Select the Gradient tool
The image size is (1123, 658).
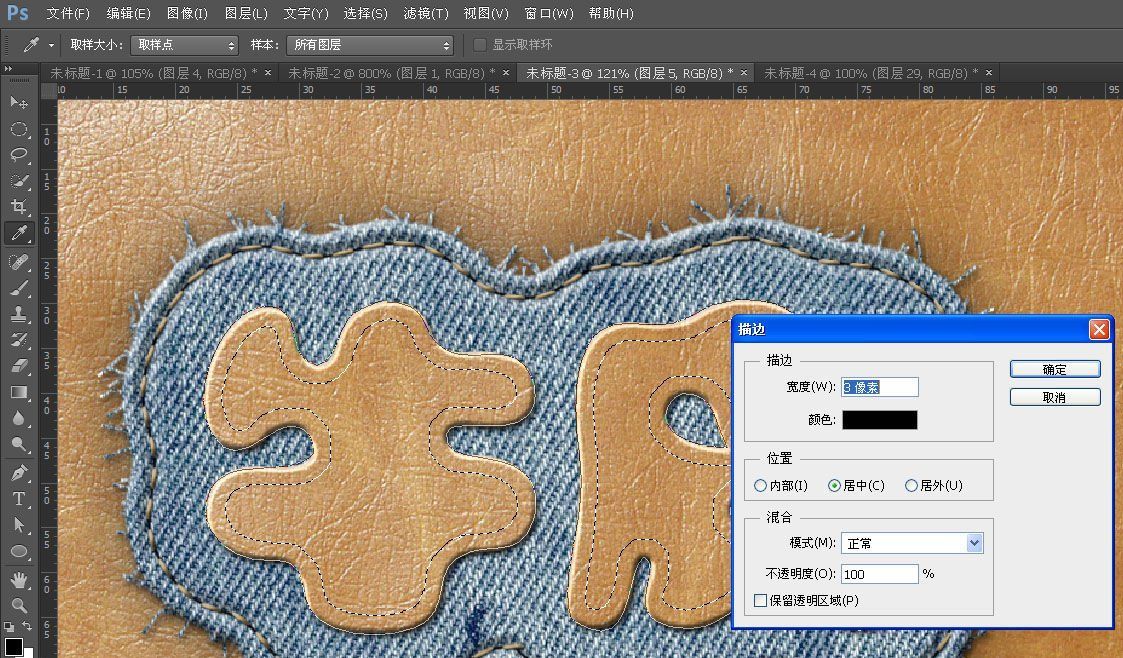pyautogui.click(x=19, y=392)
